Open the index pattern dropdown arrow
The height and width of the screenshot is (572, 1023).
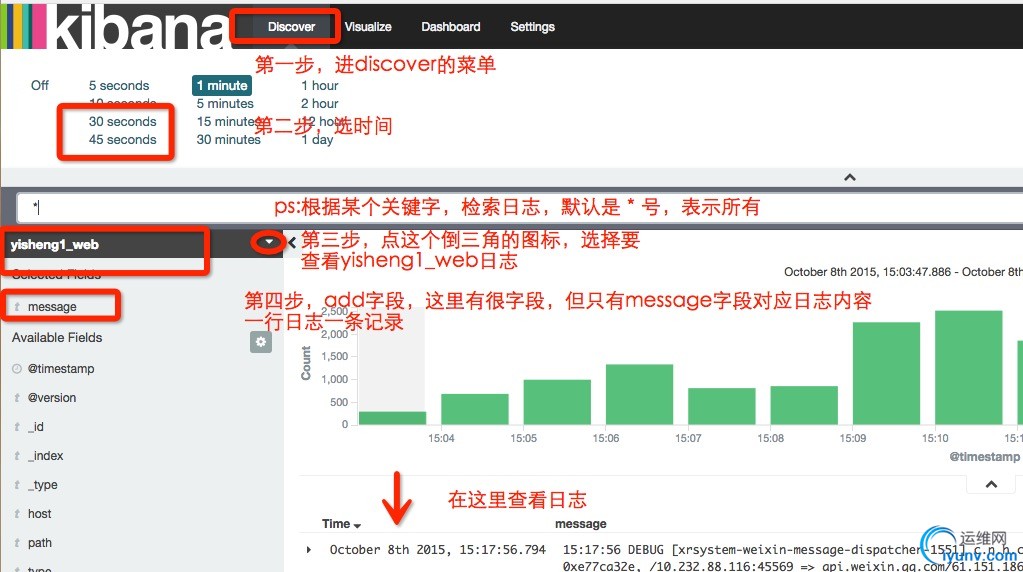tap(268, 242)
